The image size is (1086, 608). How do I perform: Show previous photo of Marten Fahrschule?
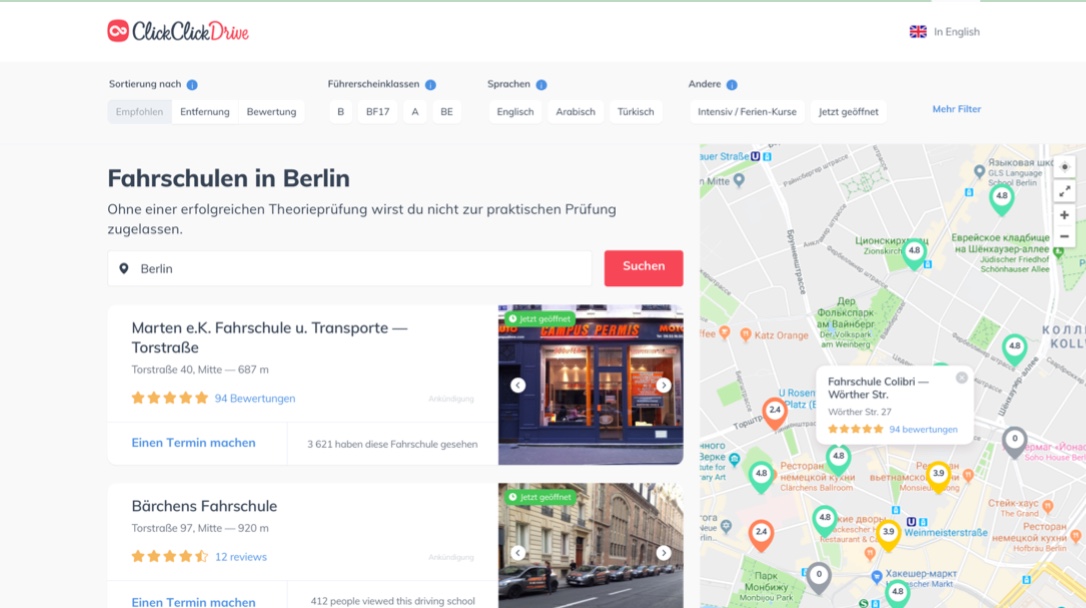click(518, 385)
